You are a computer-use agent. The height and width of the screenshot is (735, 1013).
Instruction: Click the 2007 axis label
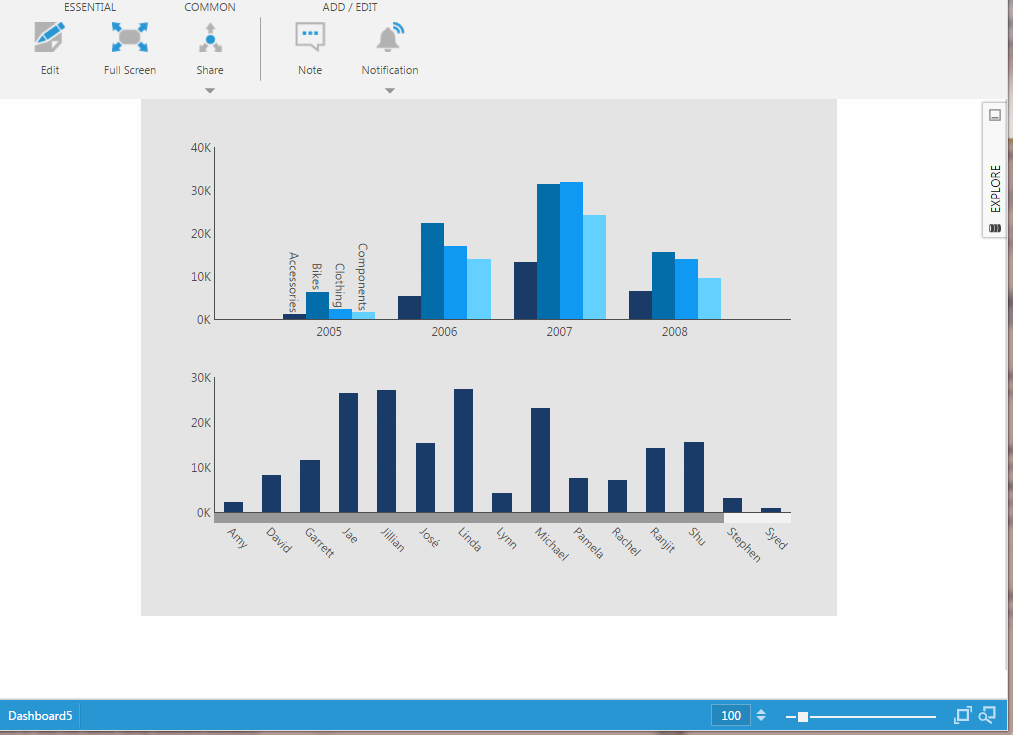pos(559,331)
